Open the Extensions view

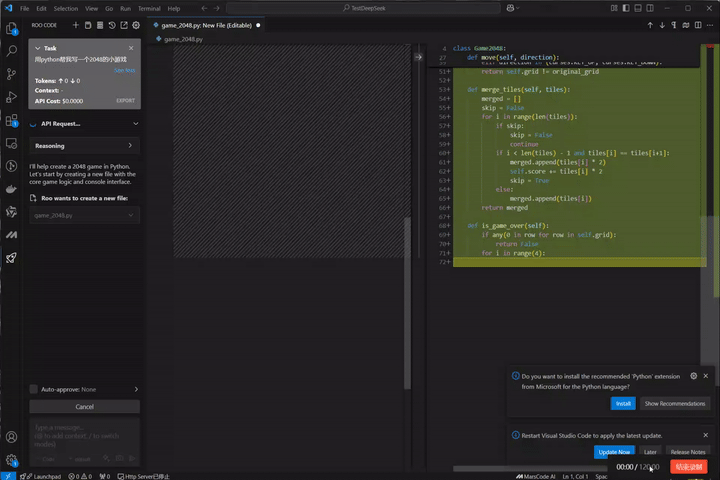12,120
